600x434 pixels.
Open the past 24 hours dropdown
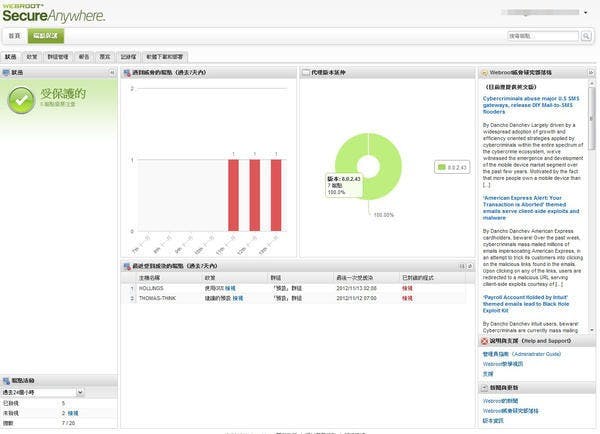[80, 392]
